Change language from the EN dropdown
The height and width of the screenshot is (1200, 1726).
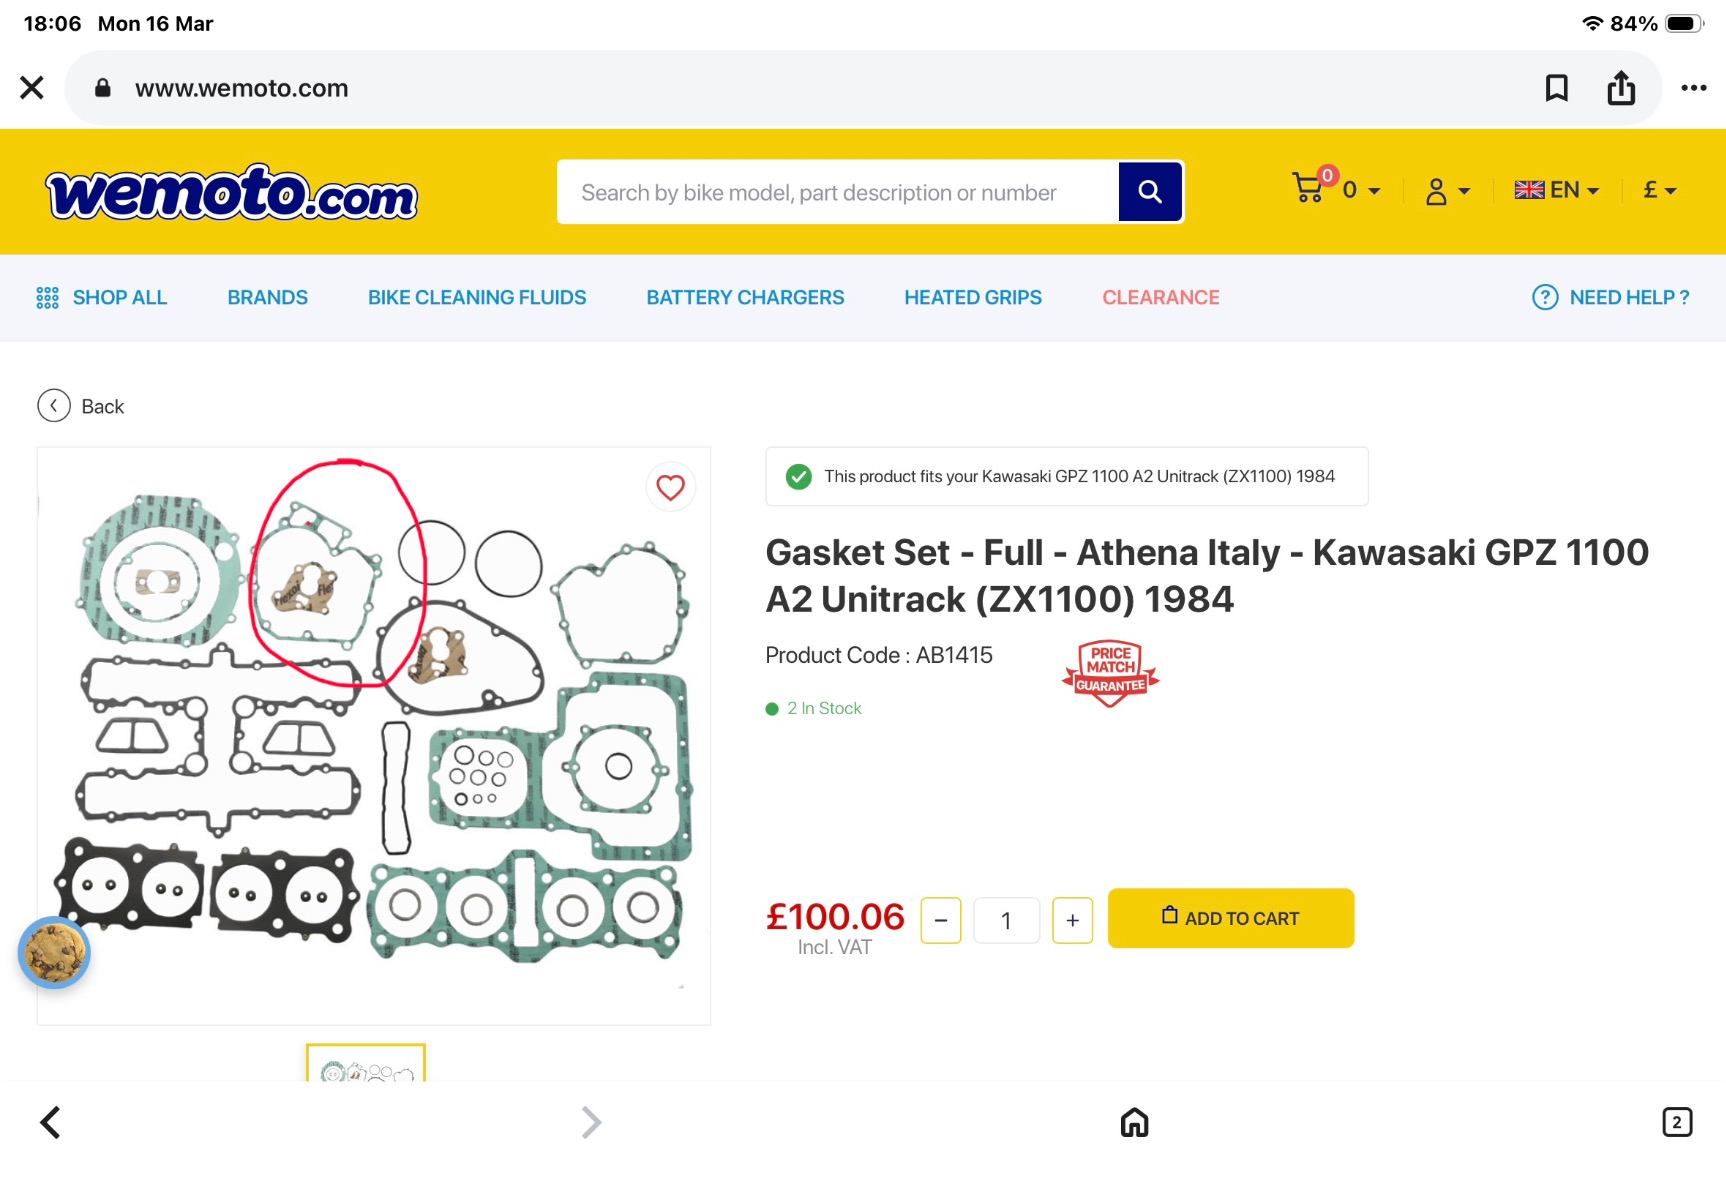pyautogui.click(x=1556, y=190)
